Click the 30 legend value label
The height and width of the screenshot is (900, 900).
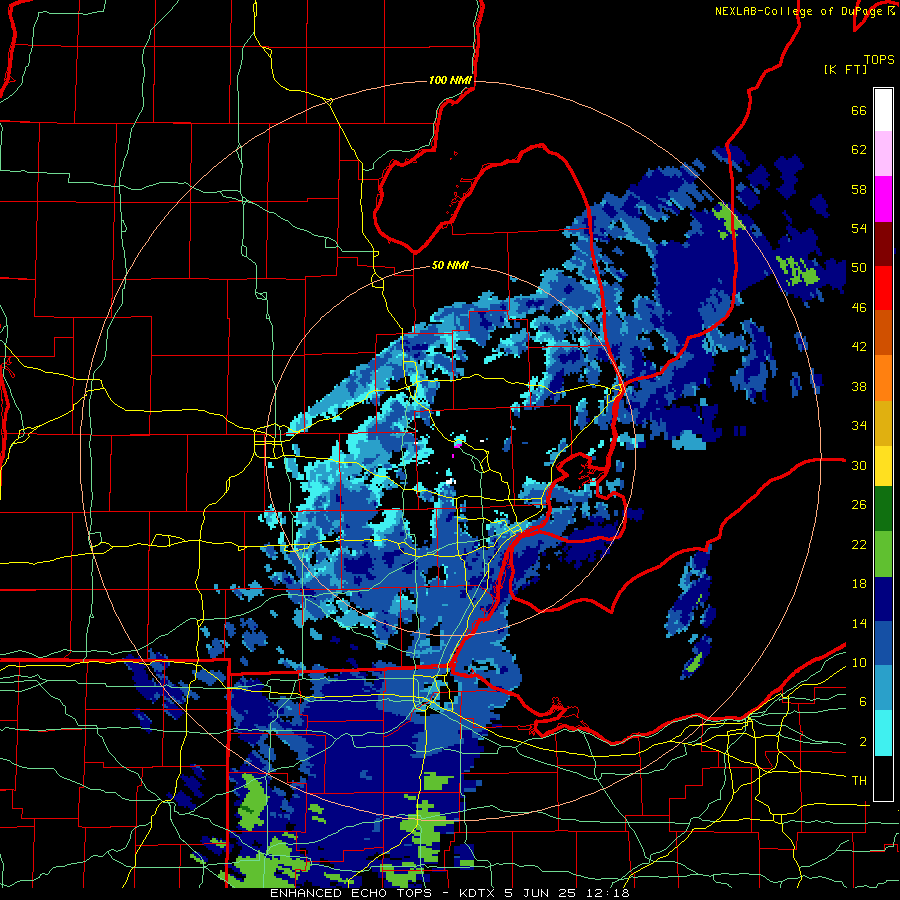pyautogui.click(x=859, y=465)
